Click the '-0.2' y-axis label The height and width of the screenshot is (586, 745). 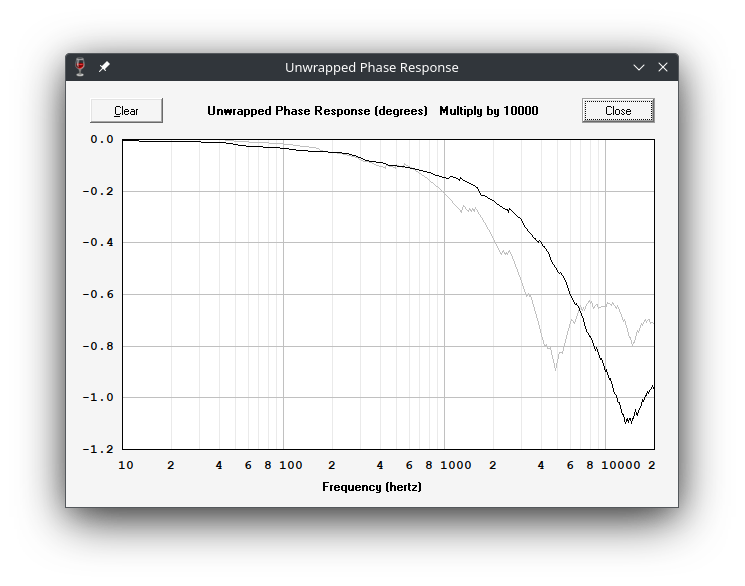(x=98, y=191)
